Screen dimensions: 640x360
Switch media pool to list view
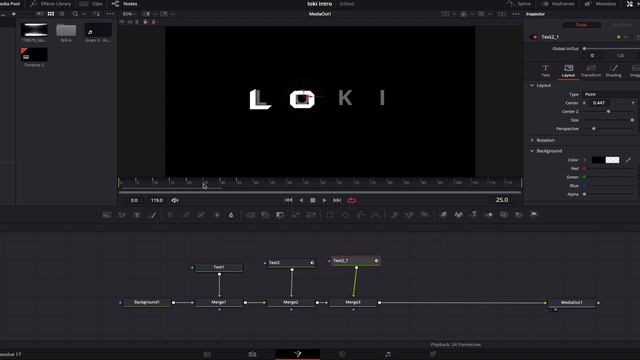coord(61,14)
